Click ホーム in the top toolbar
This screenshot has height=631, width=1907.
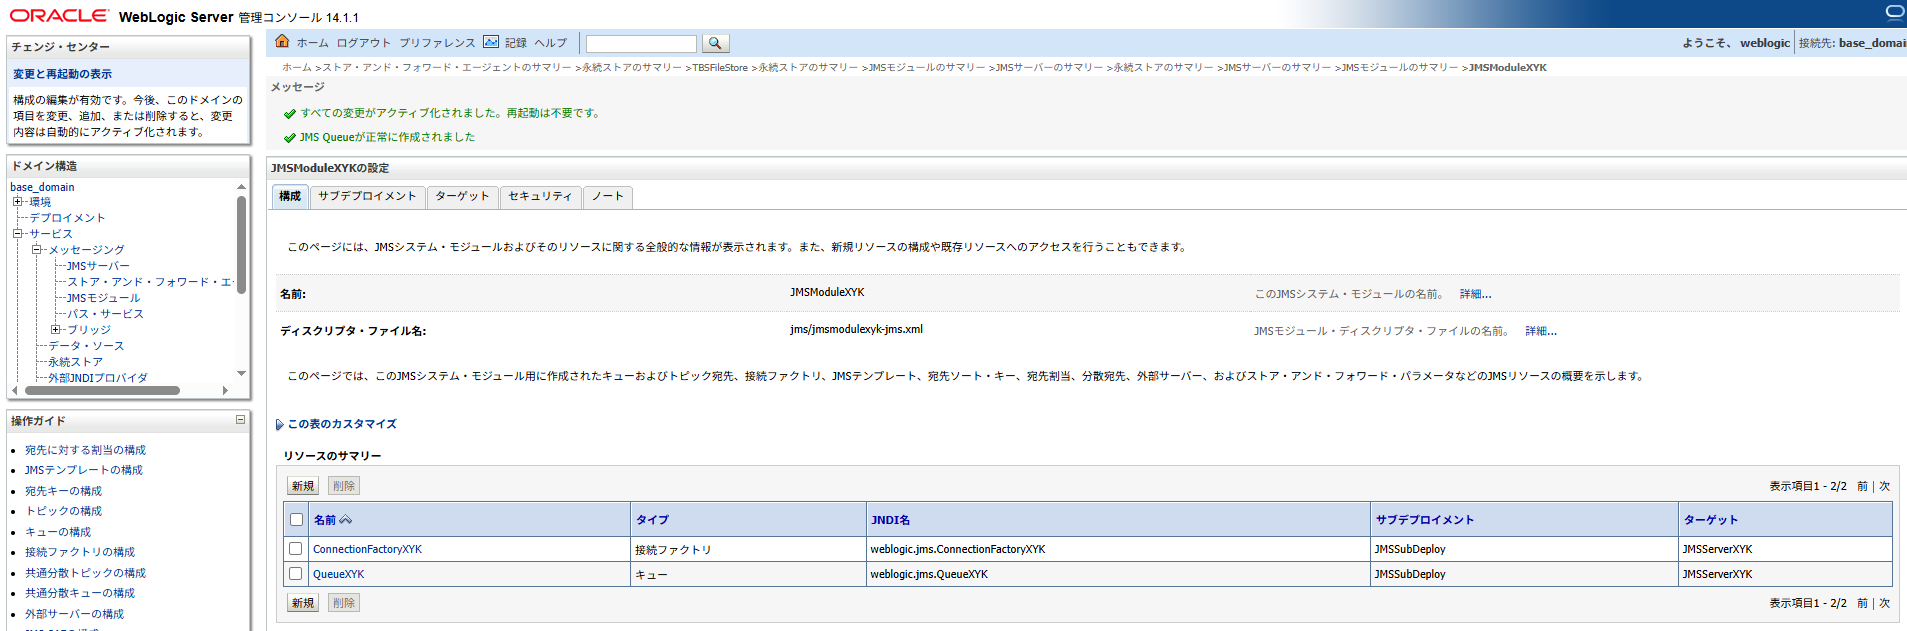click(312, 43)
